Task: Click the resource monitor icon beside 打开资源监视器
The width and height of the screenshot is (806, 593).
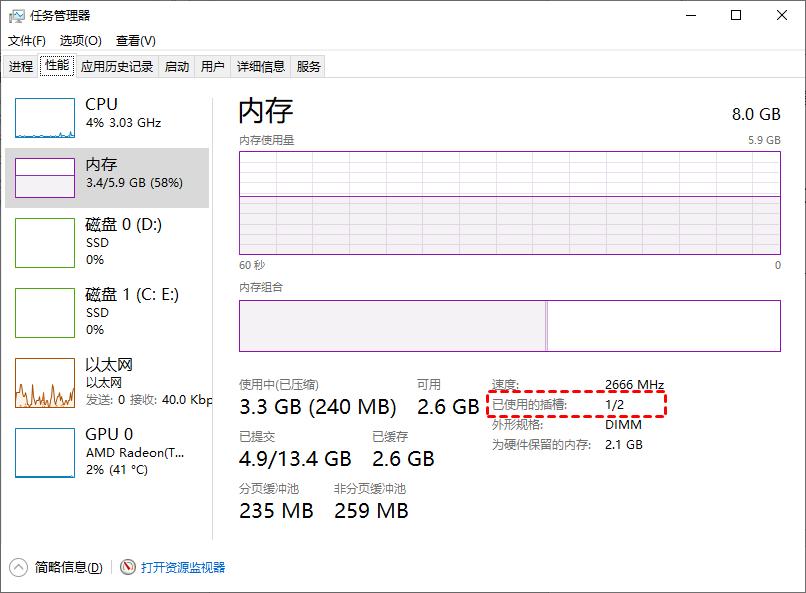Action: pyautogui.click(x=127, y=566)
